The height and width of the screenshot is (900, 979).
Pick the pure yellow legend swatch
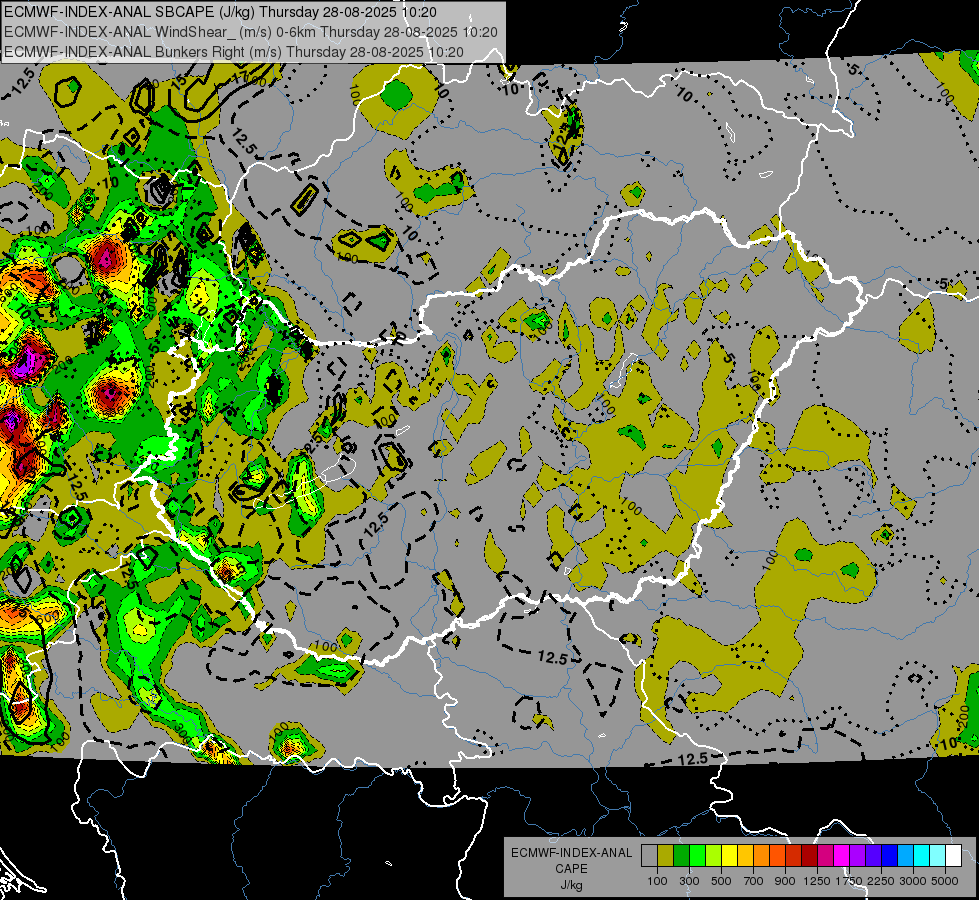[729, 855]
